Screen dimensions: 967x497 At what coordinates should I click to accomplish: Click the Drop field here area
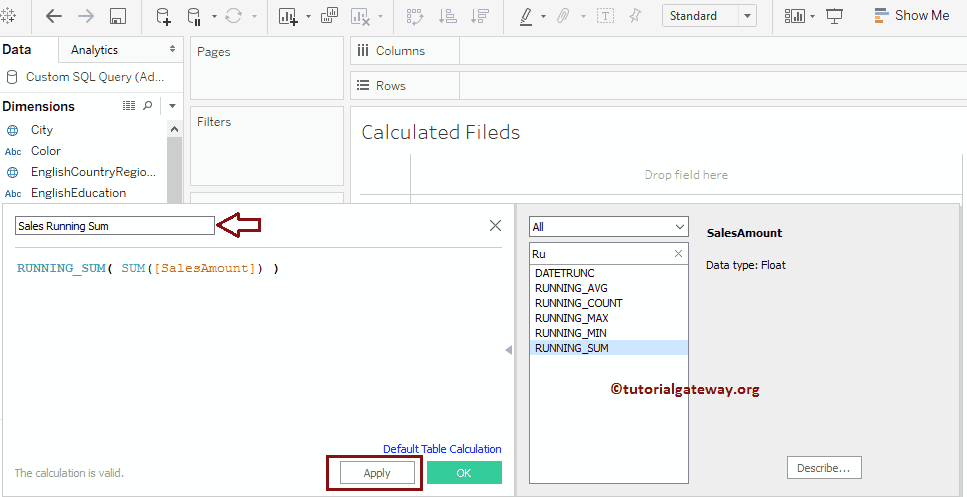point(686,175)
